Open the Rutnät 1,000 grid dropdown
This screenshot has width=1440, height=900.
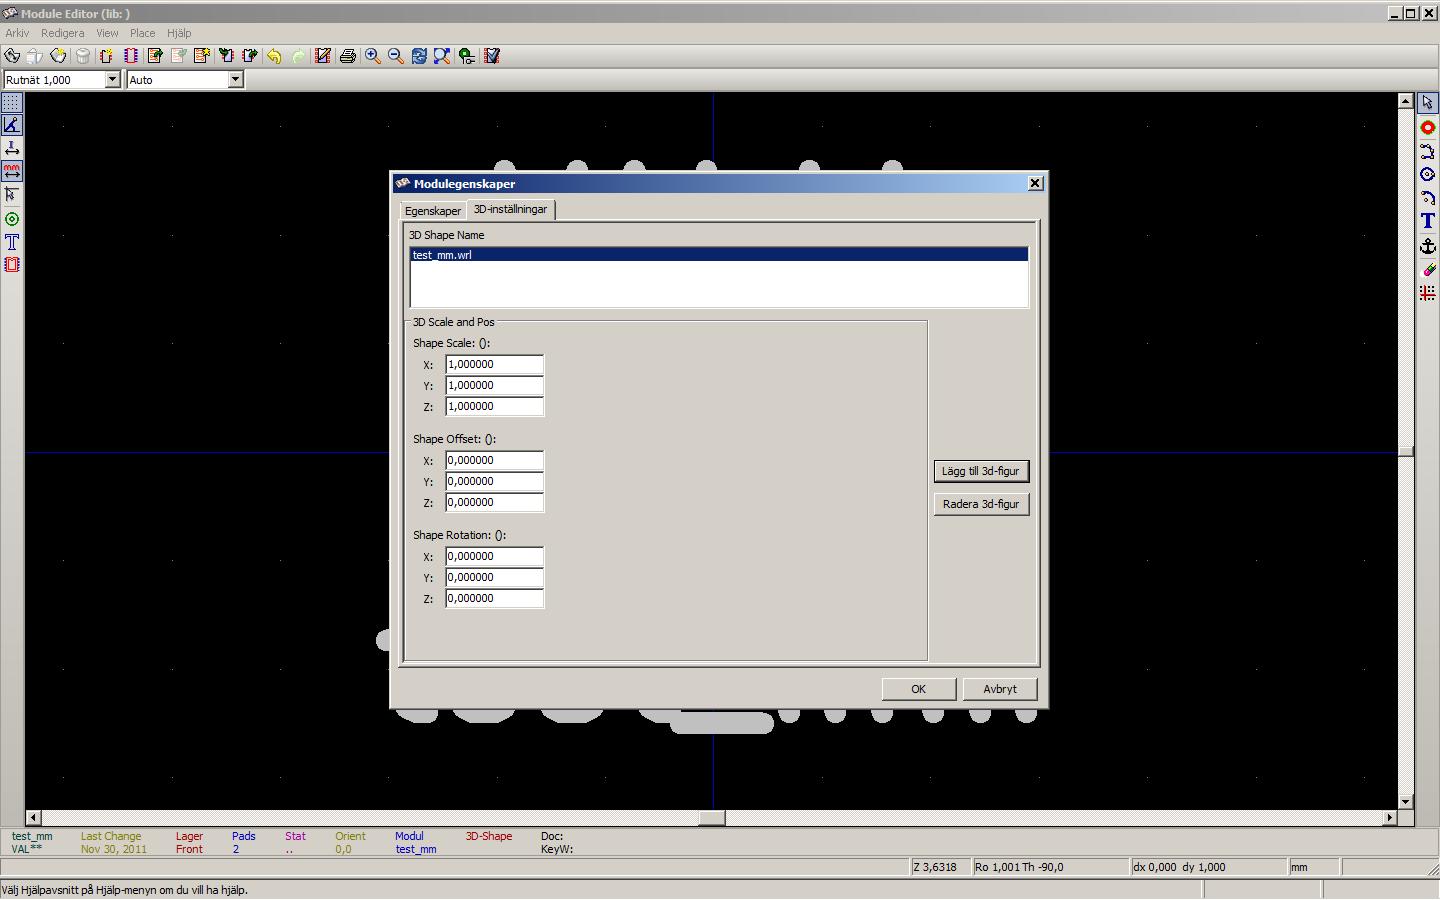(112, 80)
